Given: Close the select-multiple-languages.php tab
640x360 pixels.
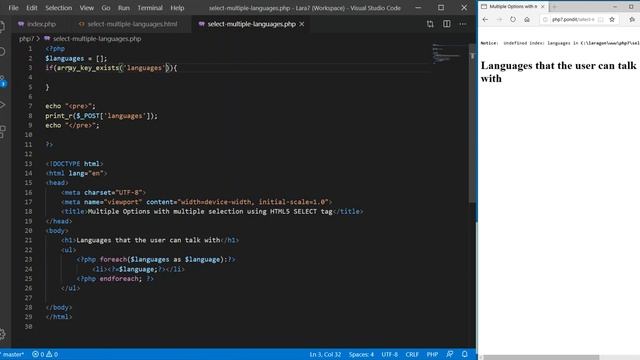Looking at the screenshot, I should point(302,24).
